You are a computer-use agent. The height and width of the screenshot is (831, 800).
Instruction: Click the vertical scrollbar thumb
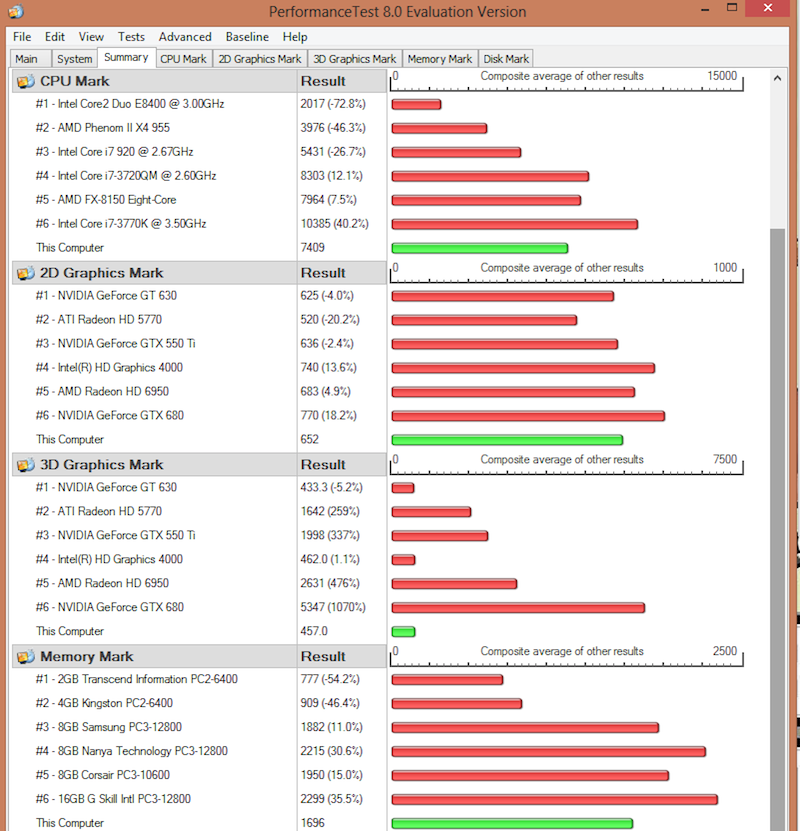click(x=777, y=529)
